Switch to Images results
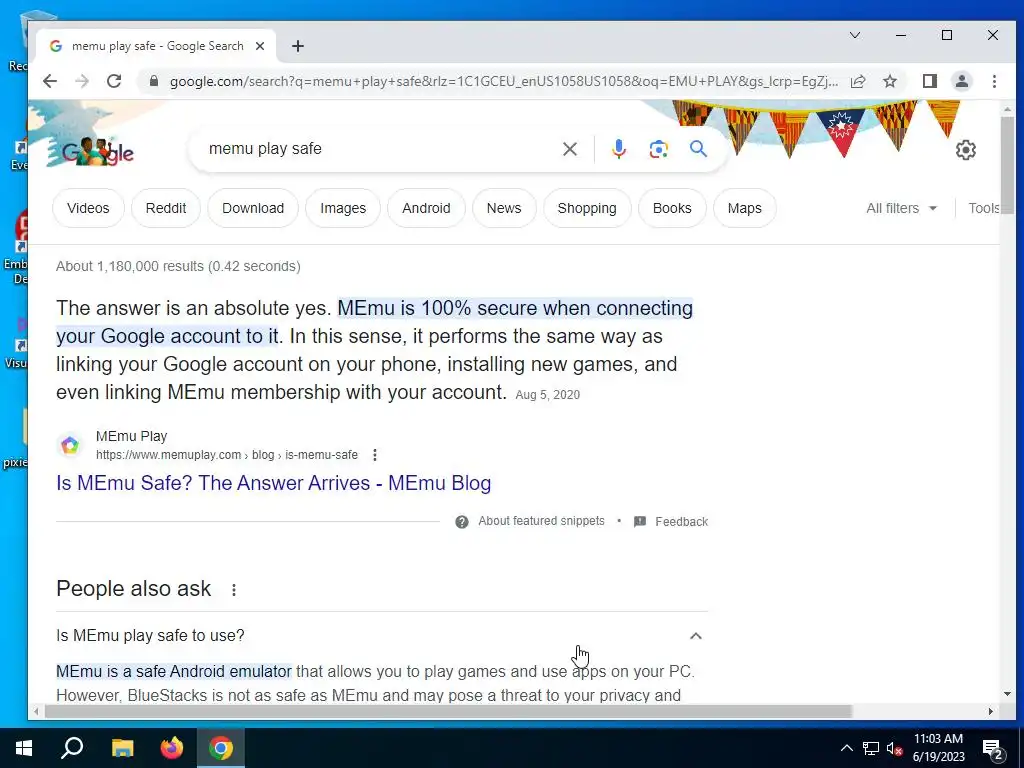This screenshot has width=1024, height=768. click(x=343, y=208)
